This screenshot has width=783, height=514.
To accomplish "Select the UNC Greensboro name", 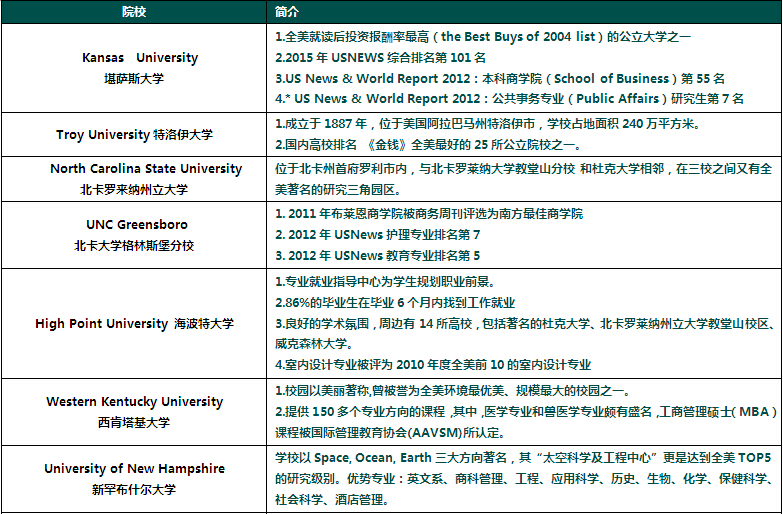I will pyautogui.click(x=137, y=224).
